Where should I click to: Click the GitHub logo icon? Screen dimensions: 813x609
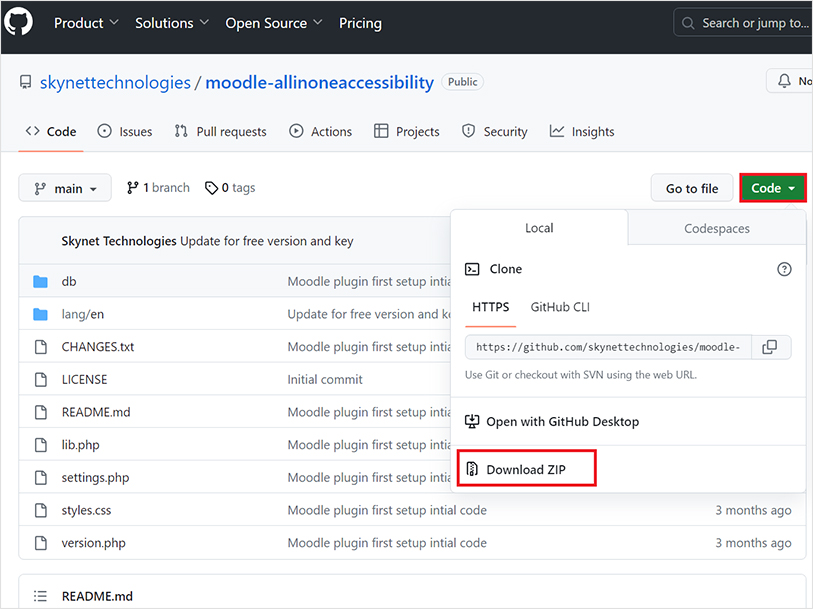pos(19,22)
